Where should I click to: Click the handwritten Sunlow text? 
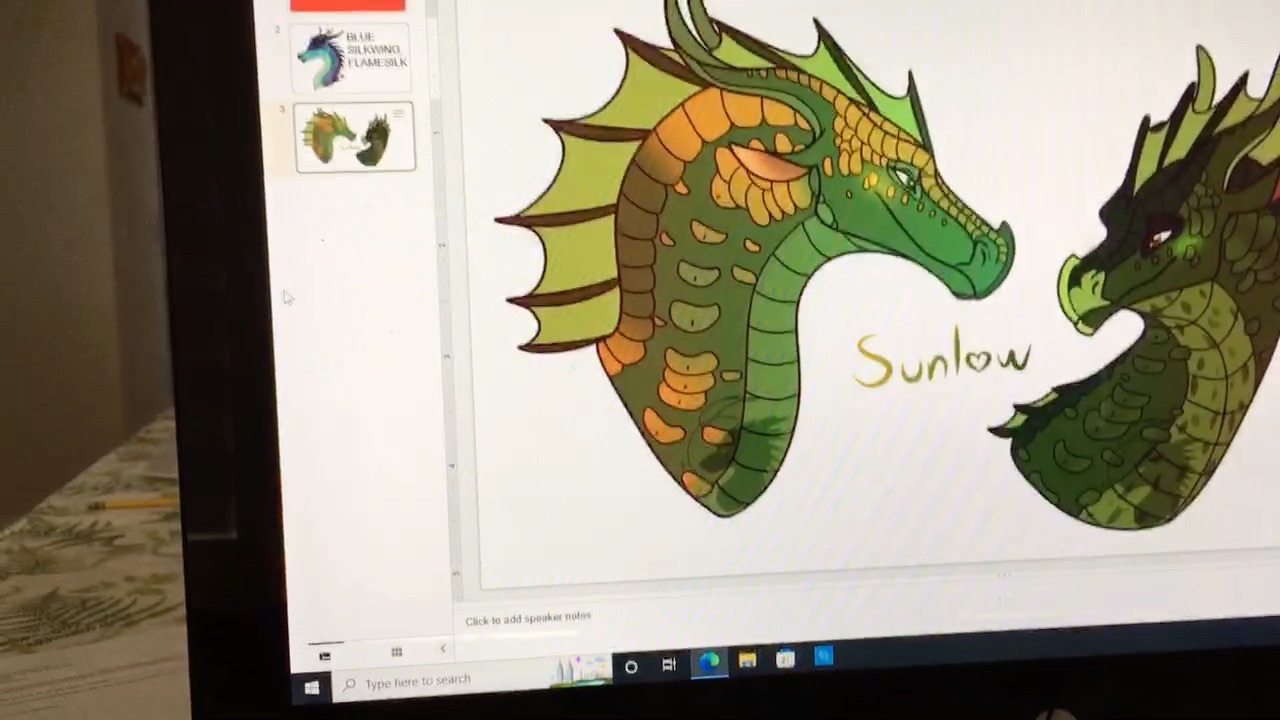(x=942, y=358)
